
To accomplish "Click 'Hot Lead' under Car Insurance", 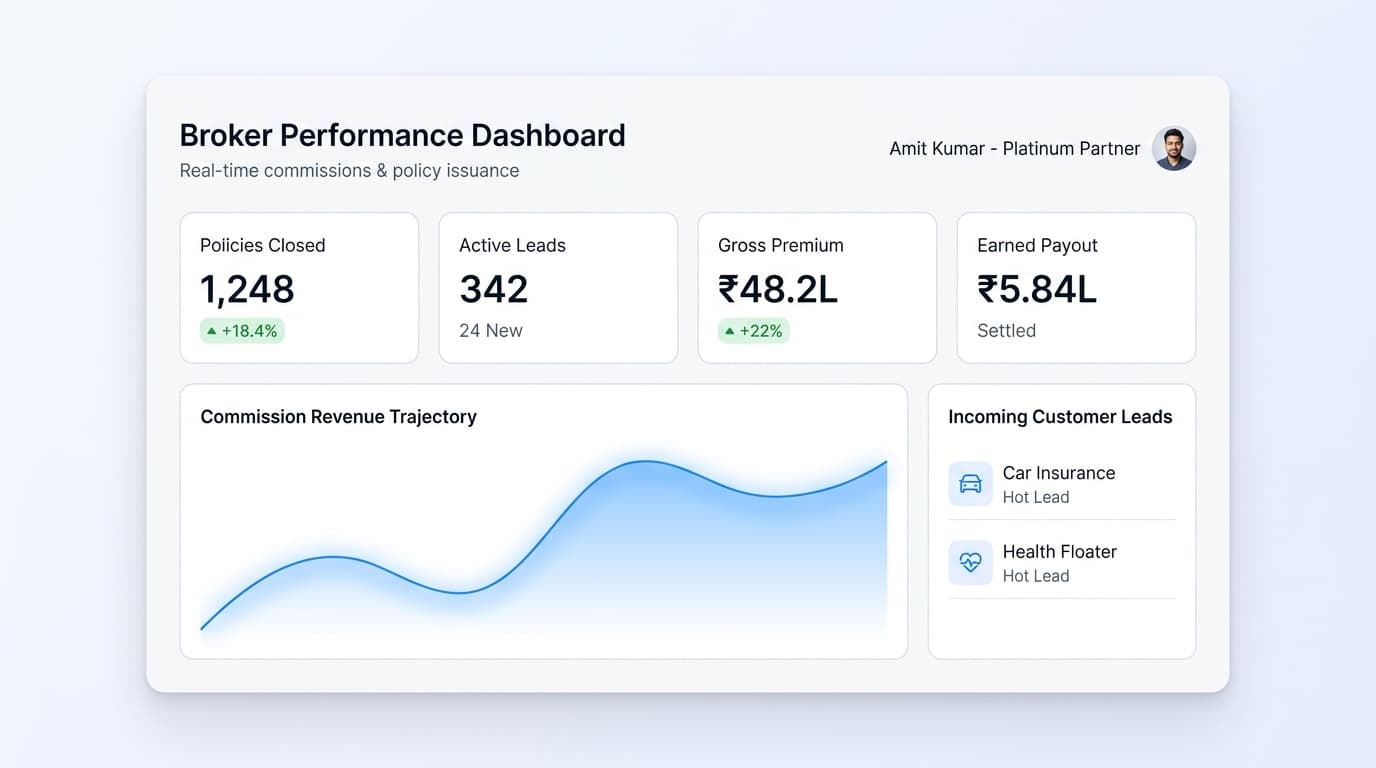I will pyautogui.click(x=1036, y=497).
